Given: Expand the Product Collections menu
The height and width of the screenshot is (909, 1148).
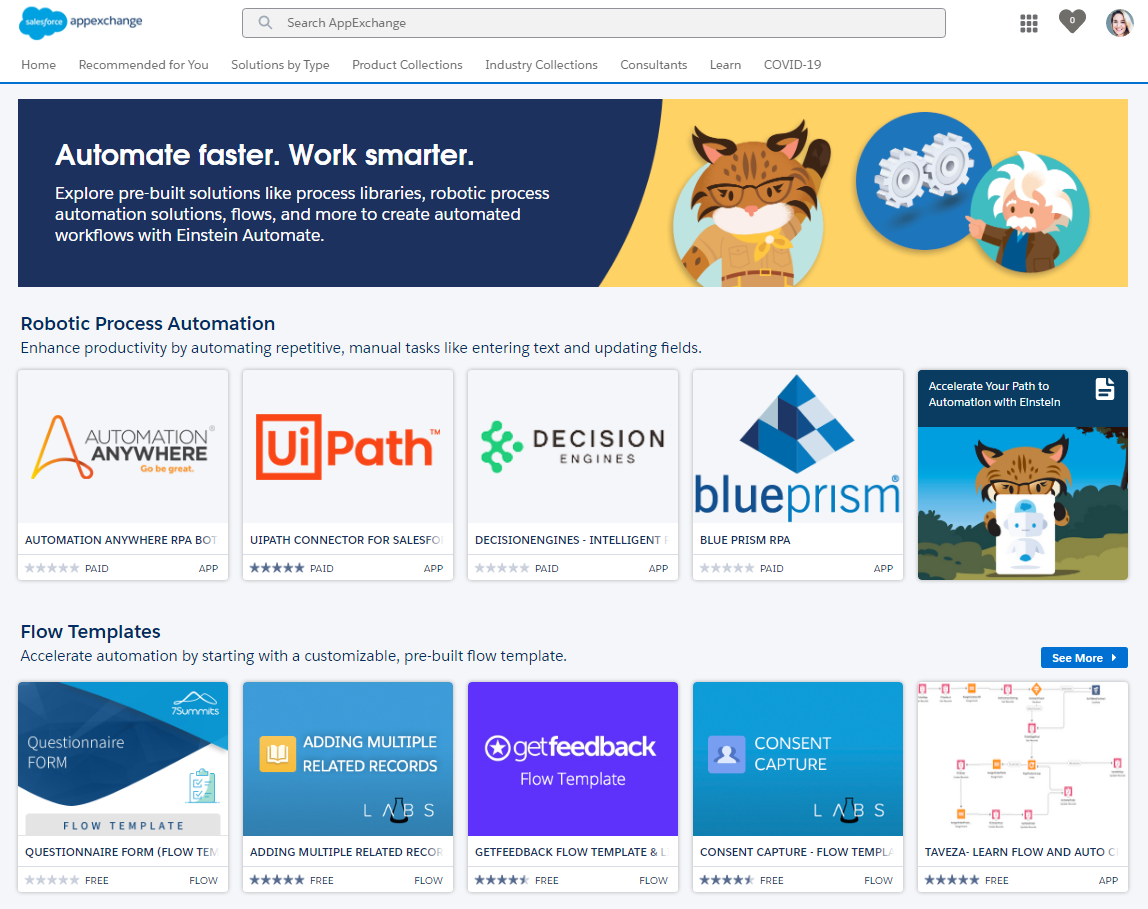Looking at the screenshot, I should point(407,65).
